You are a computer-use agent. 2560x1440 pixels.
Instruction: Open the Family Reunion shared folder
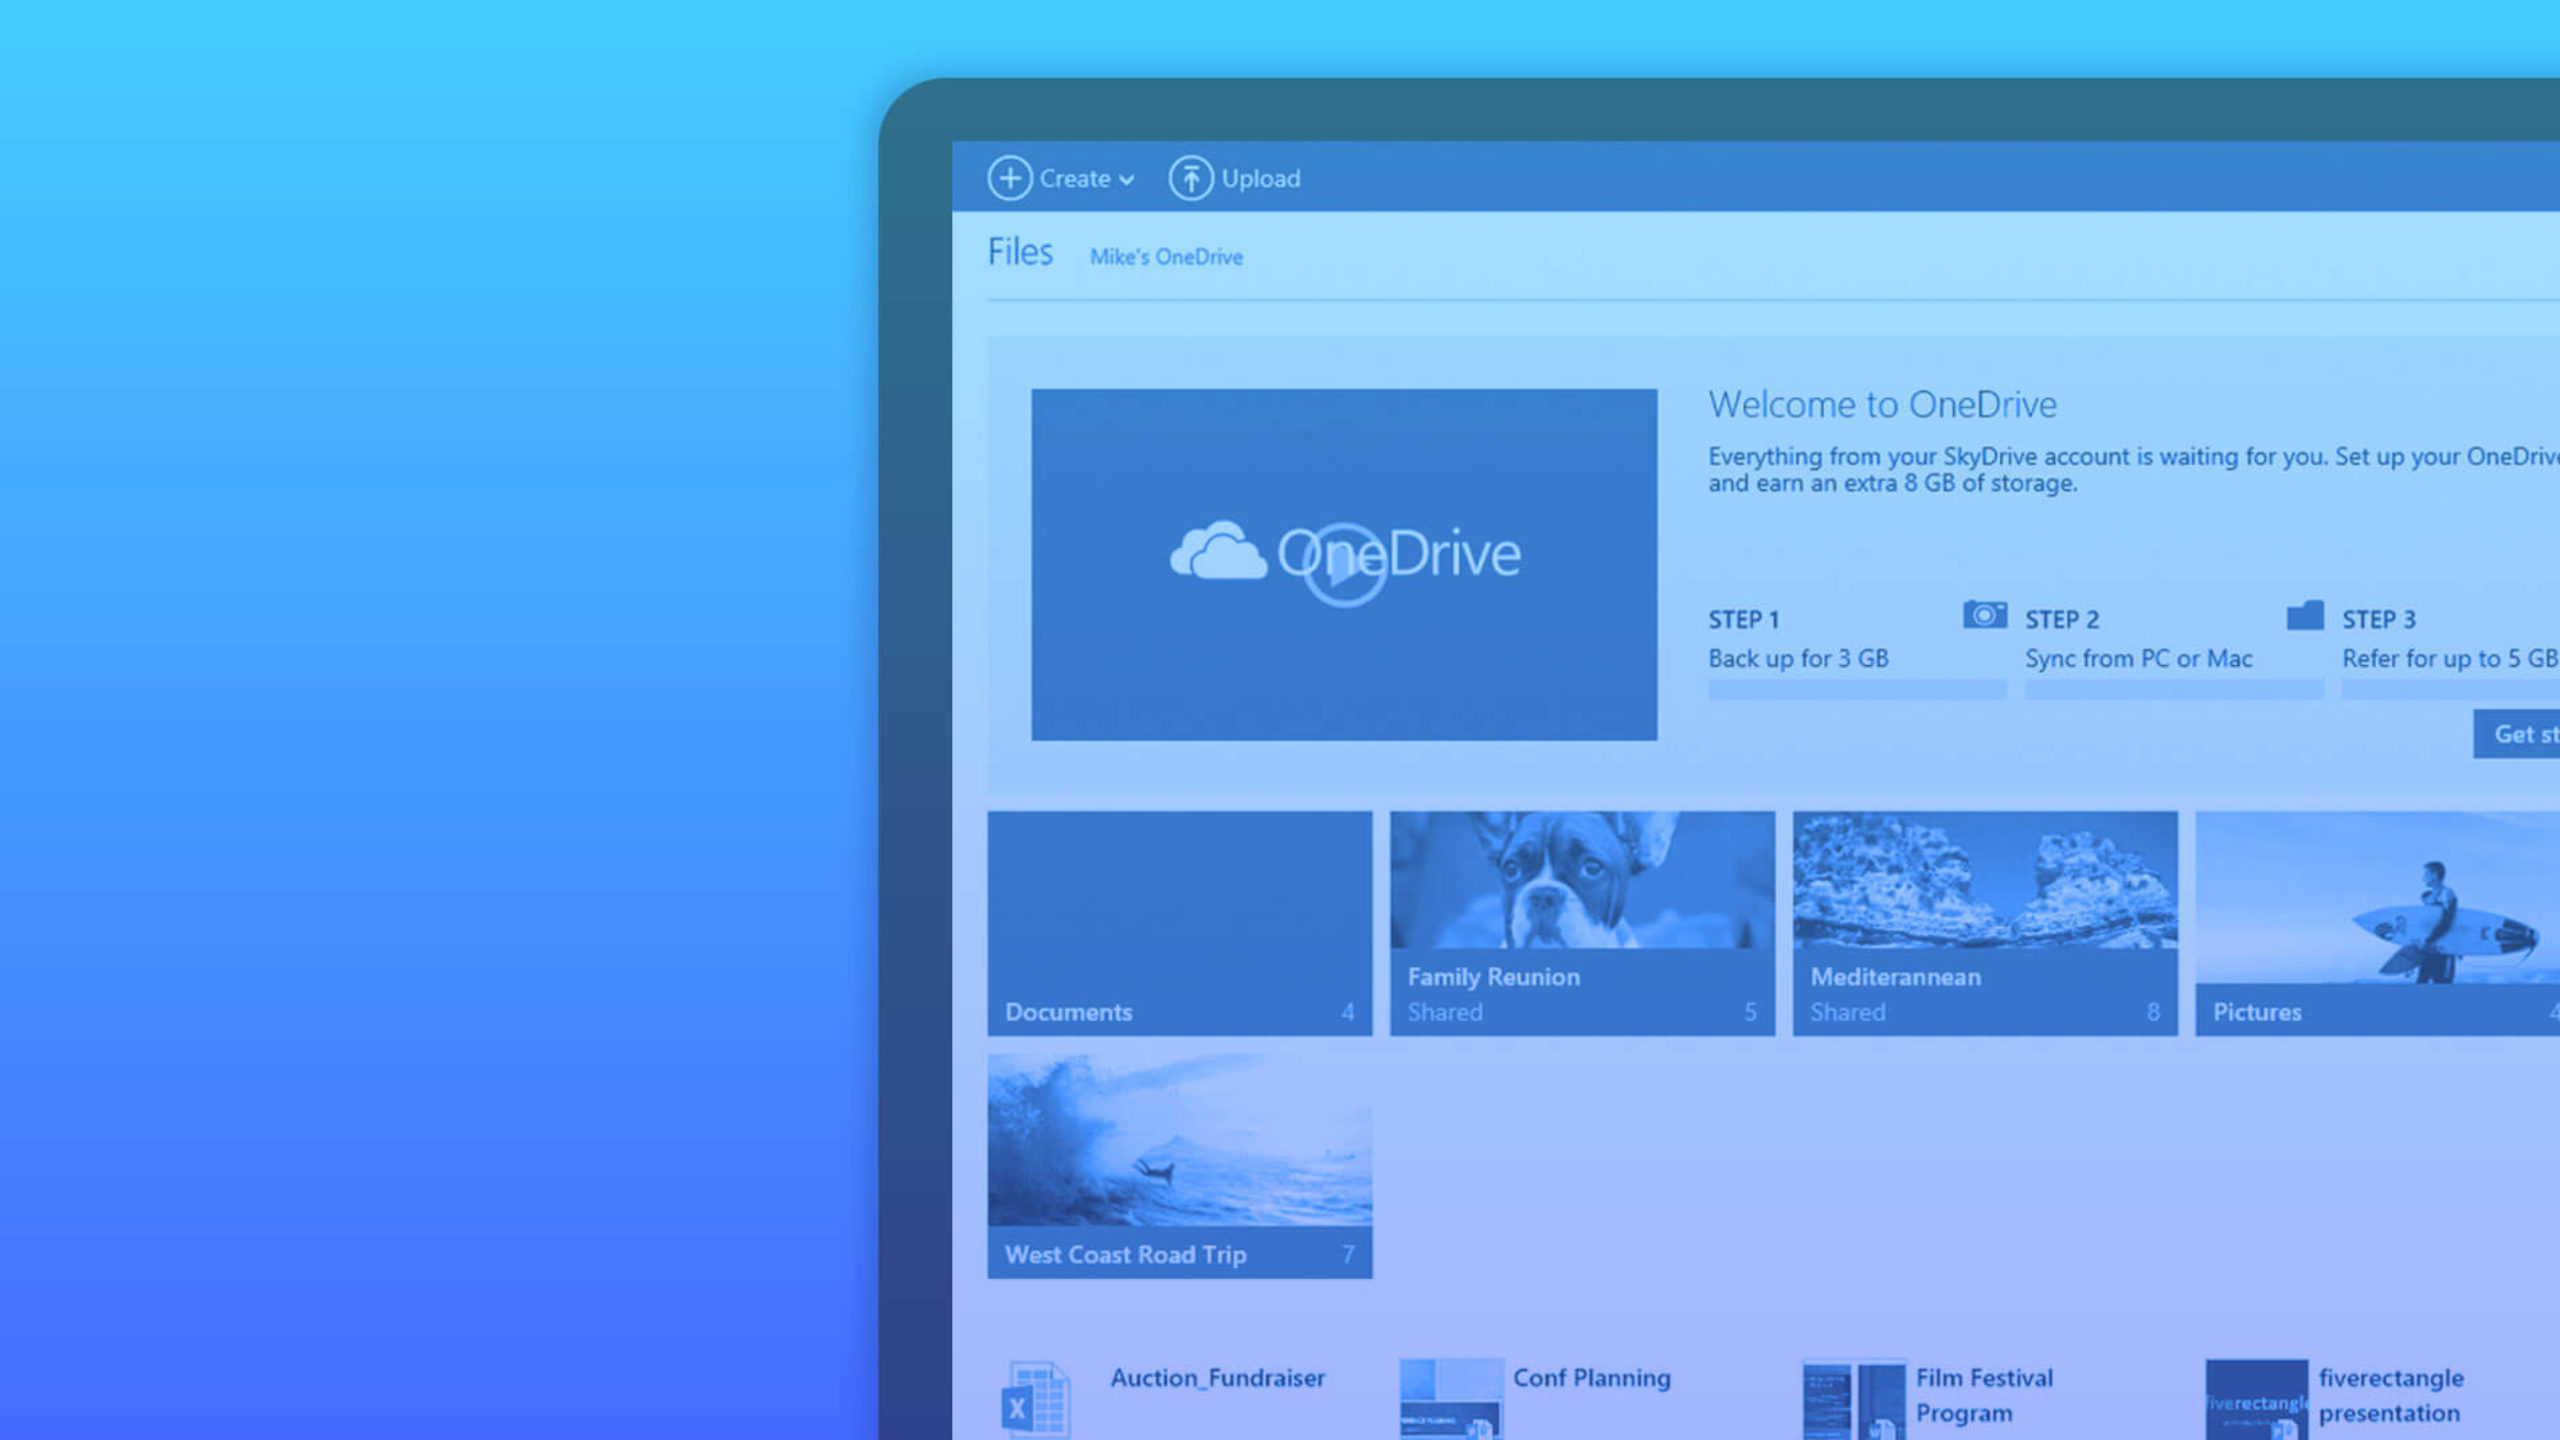(1582, 923)
